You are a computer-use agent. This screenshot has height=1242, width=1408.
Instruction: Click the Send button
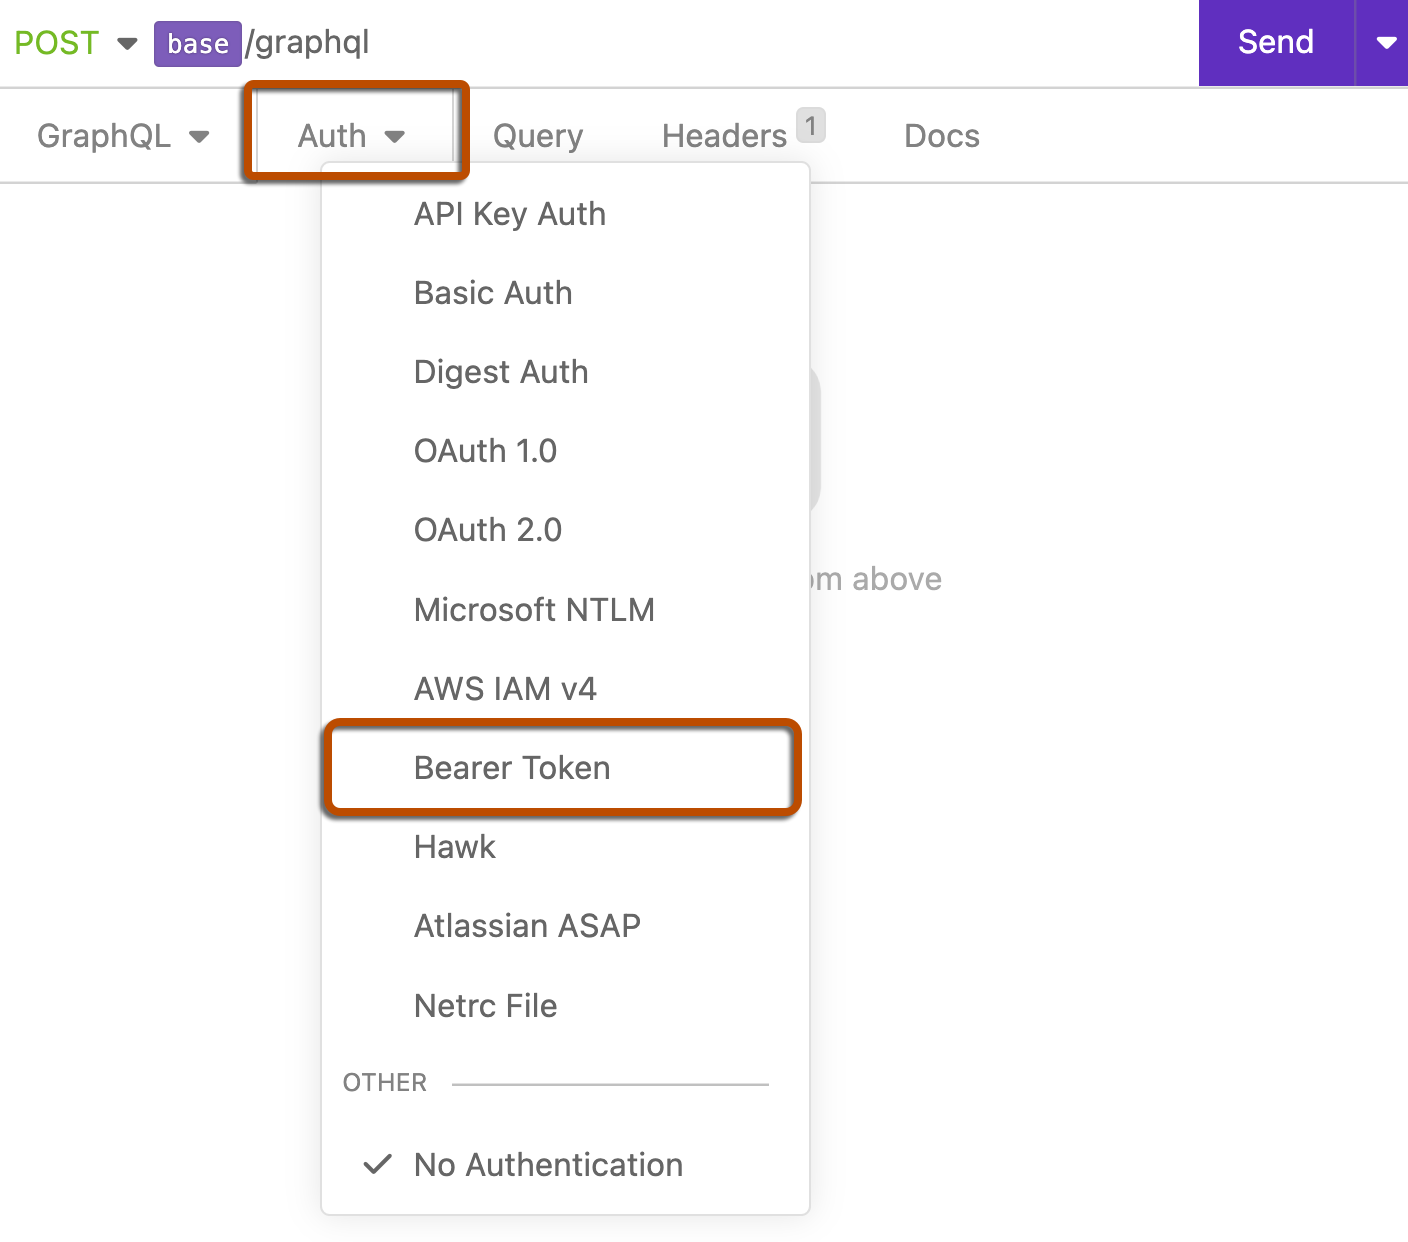click(x=1274, y=42)
